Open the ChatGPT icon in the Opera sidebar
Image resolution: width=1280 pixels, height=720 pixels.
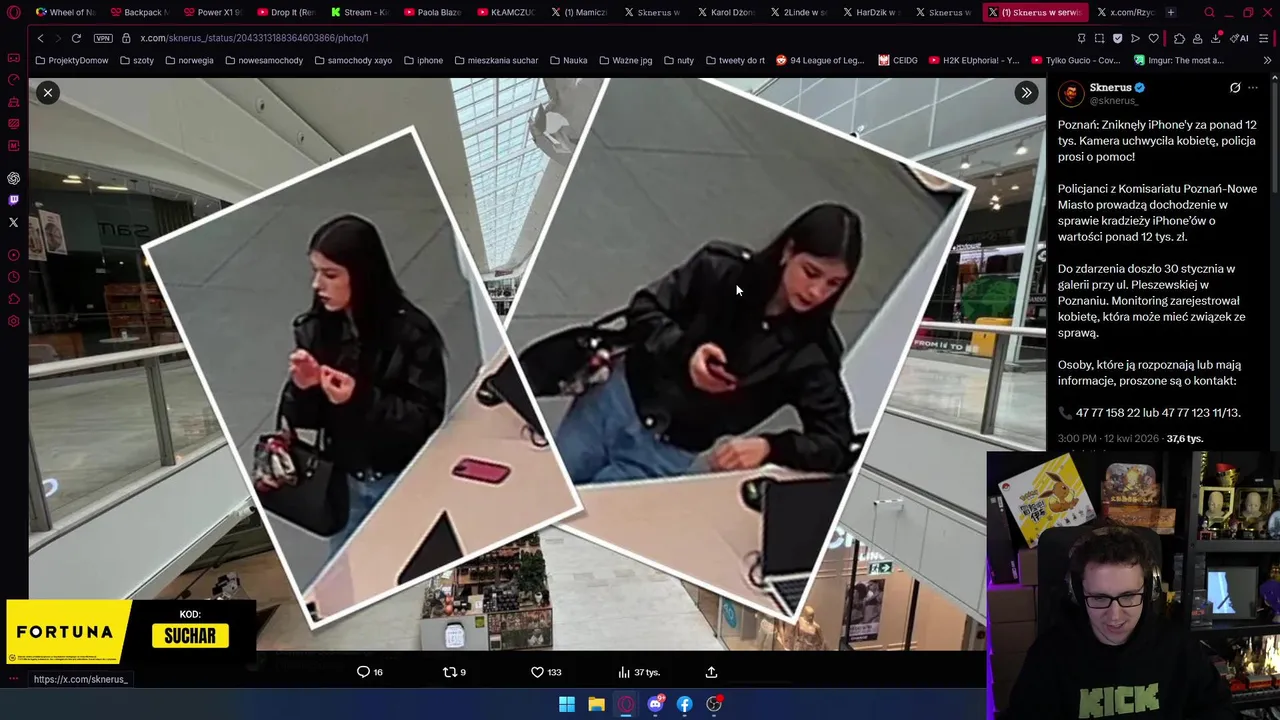click(x=13, y=178)
